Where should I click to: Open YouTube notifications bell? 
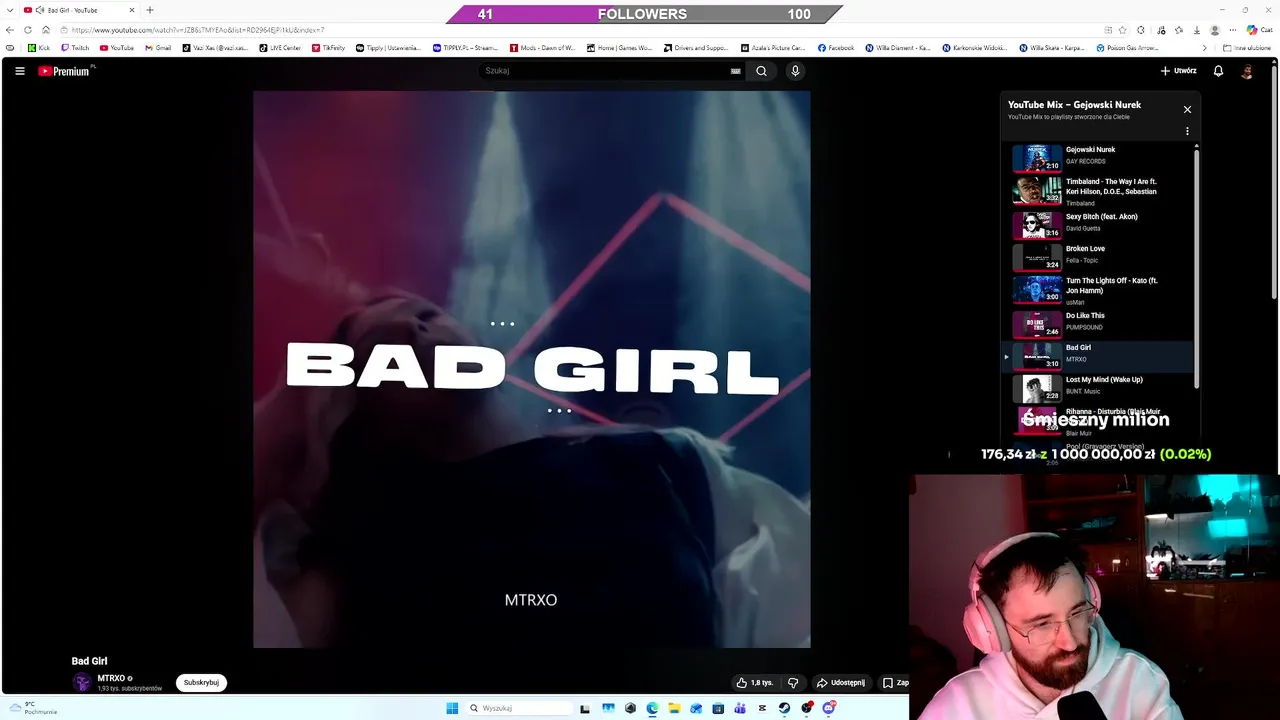tap(1218, 71)
